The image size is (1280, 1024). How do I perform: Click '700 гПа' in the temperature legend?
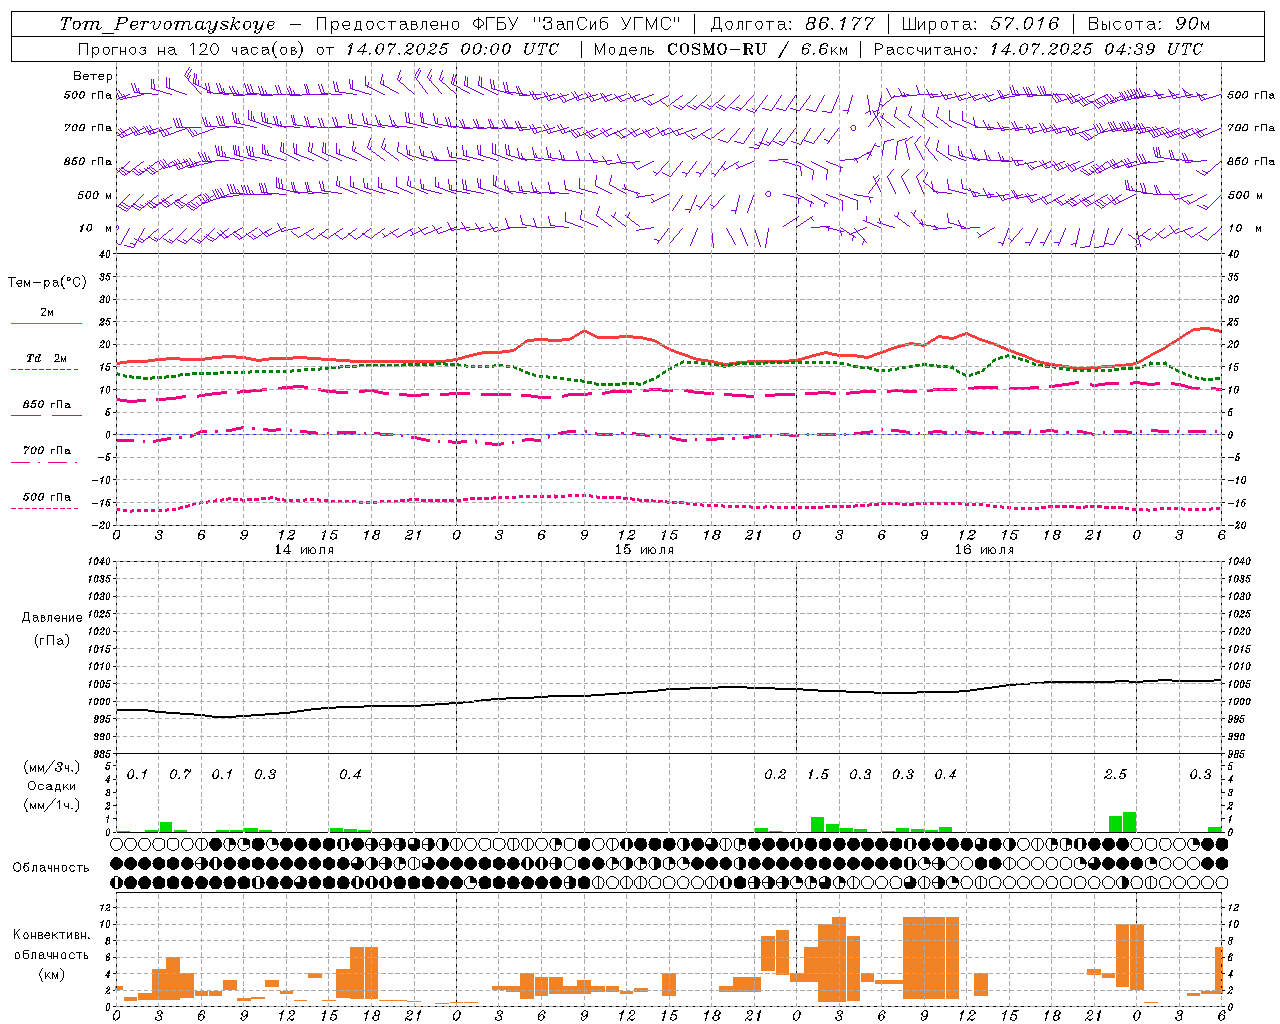click(x=47, y=451)
